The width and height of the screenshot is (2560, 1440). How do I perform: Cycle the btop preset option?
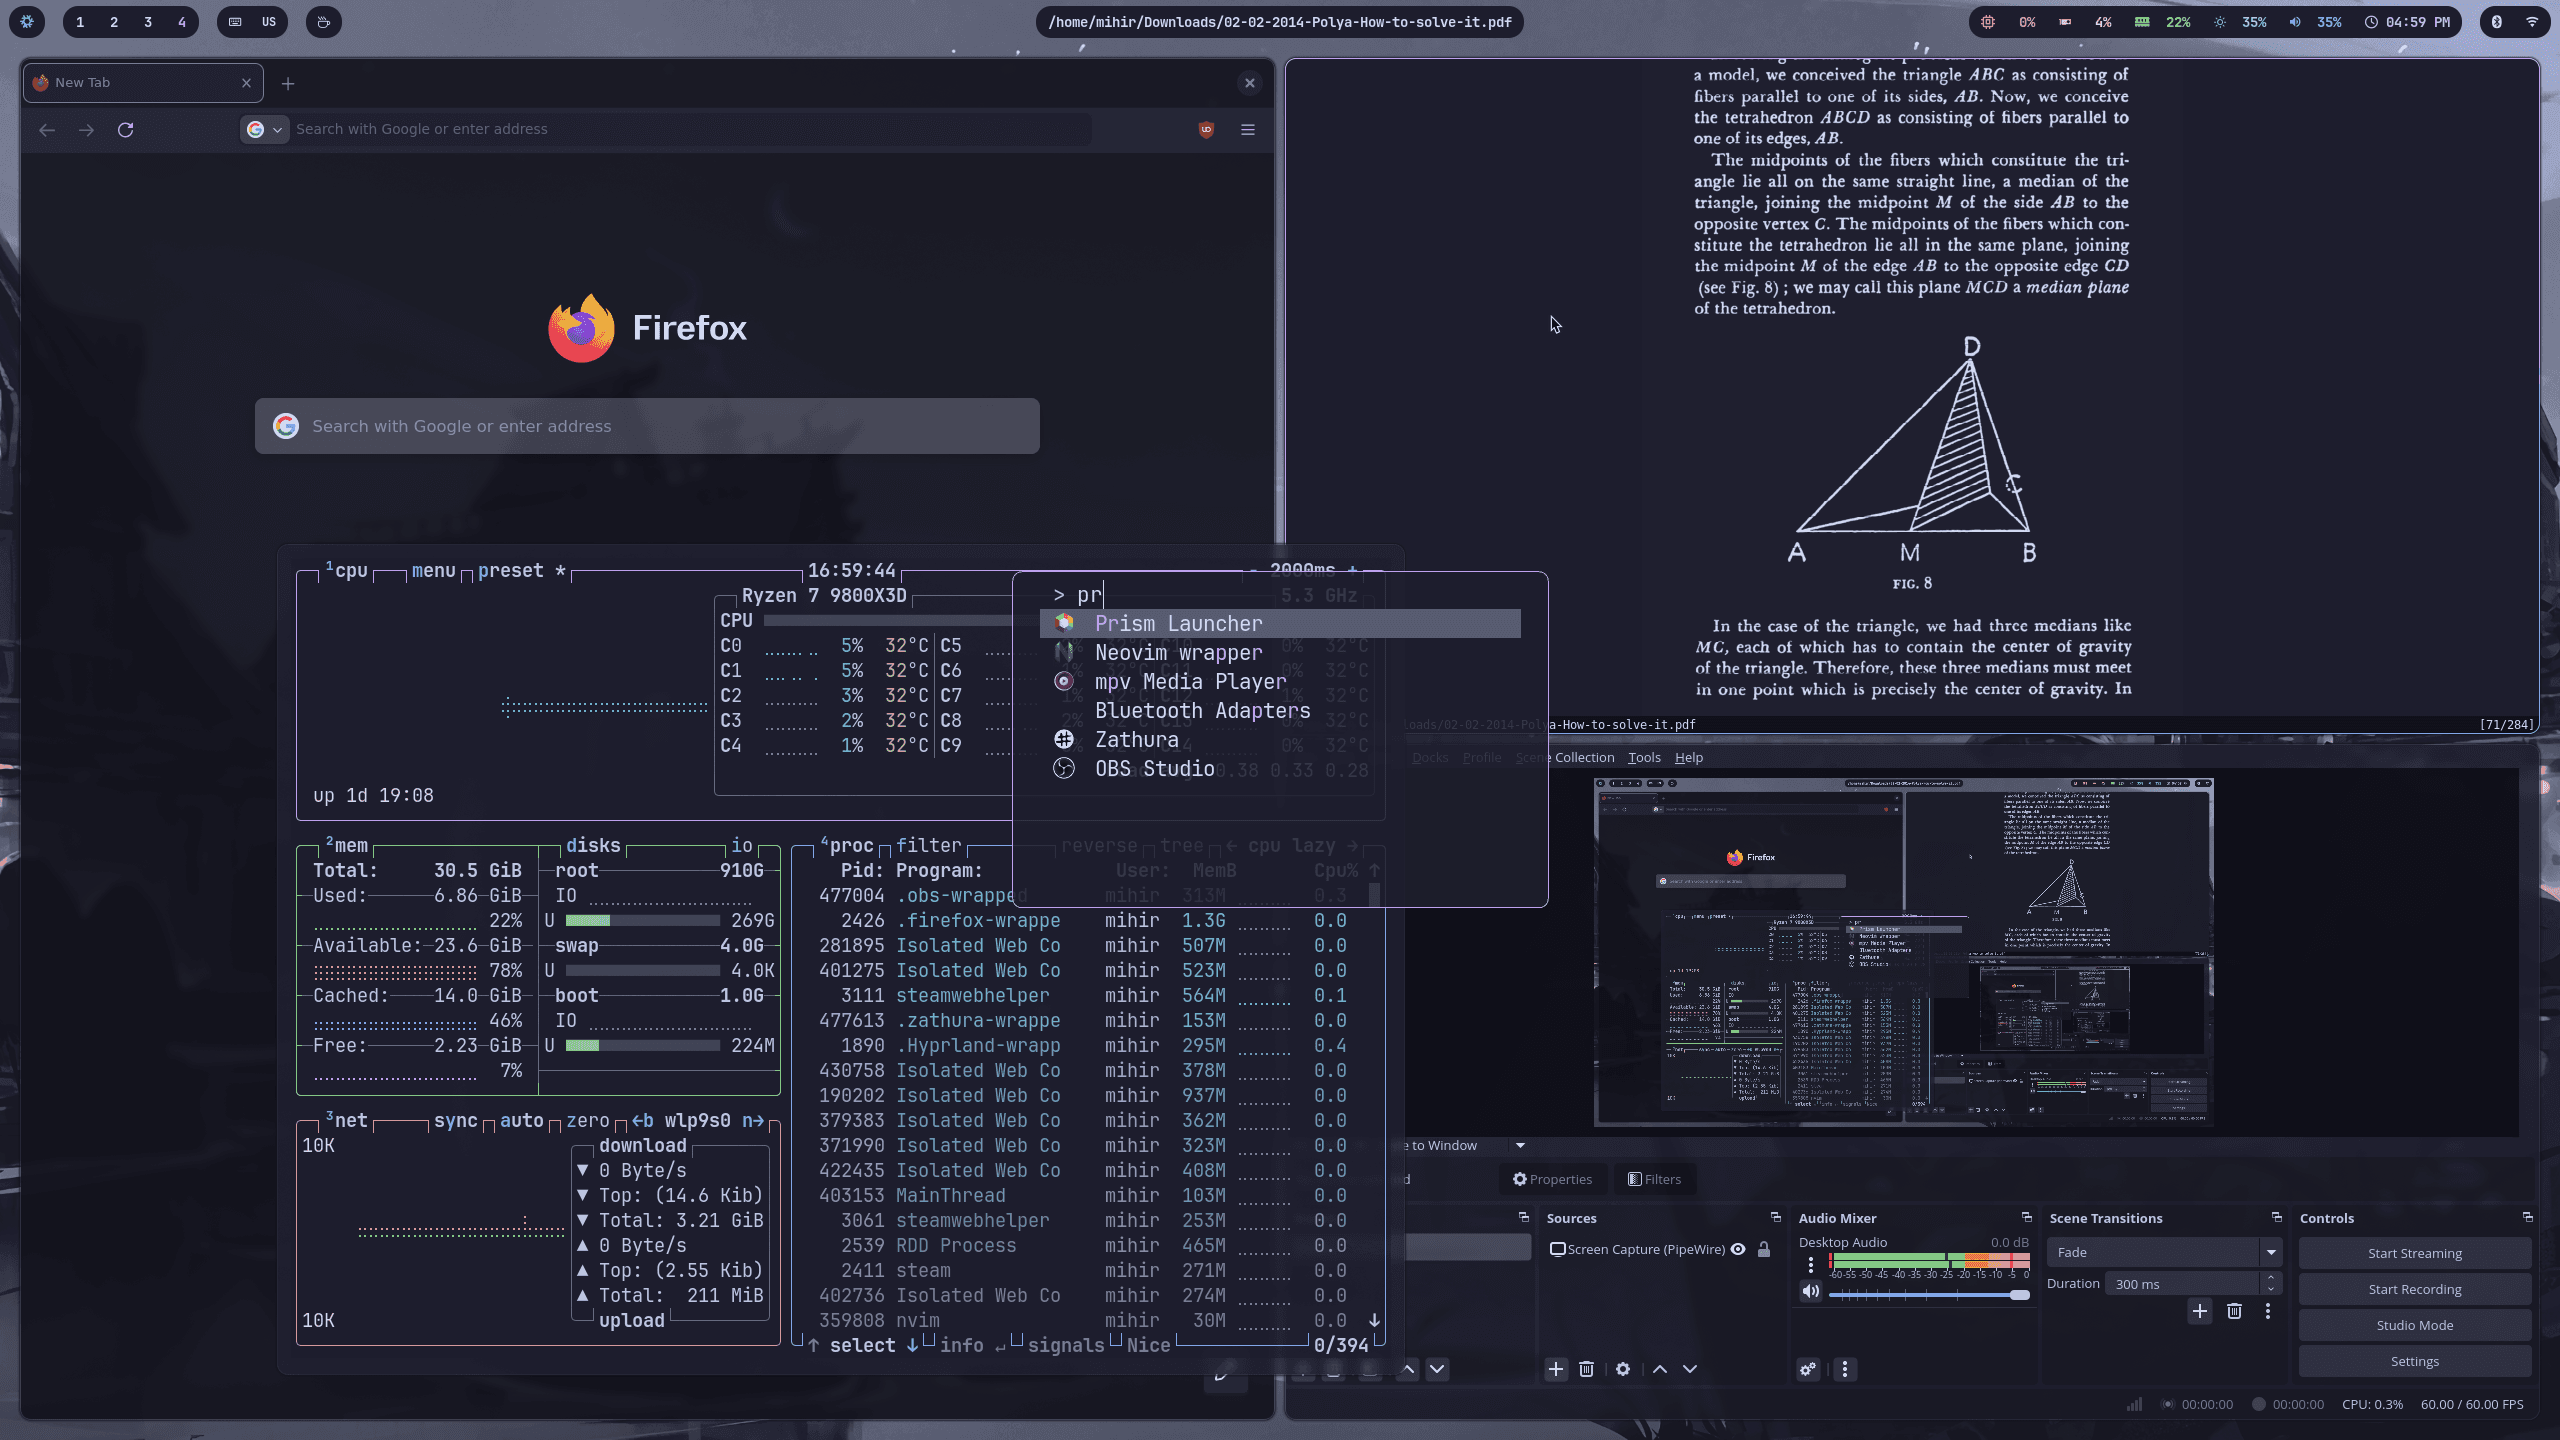[511, 571]
